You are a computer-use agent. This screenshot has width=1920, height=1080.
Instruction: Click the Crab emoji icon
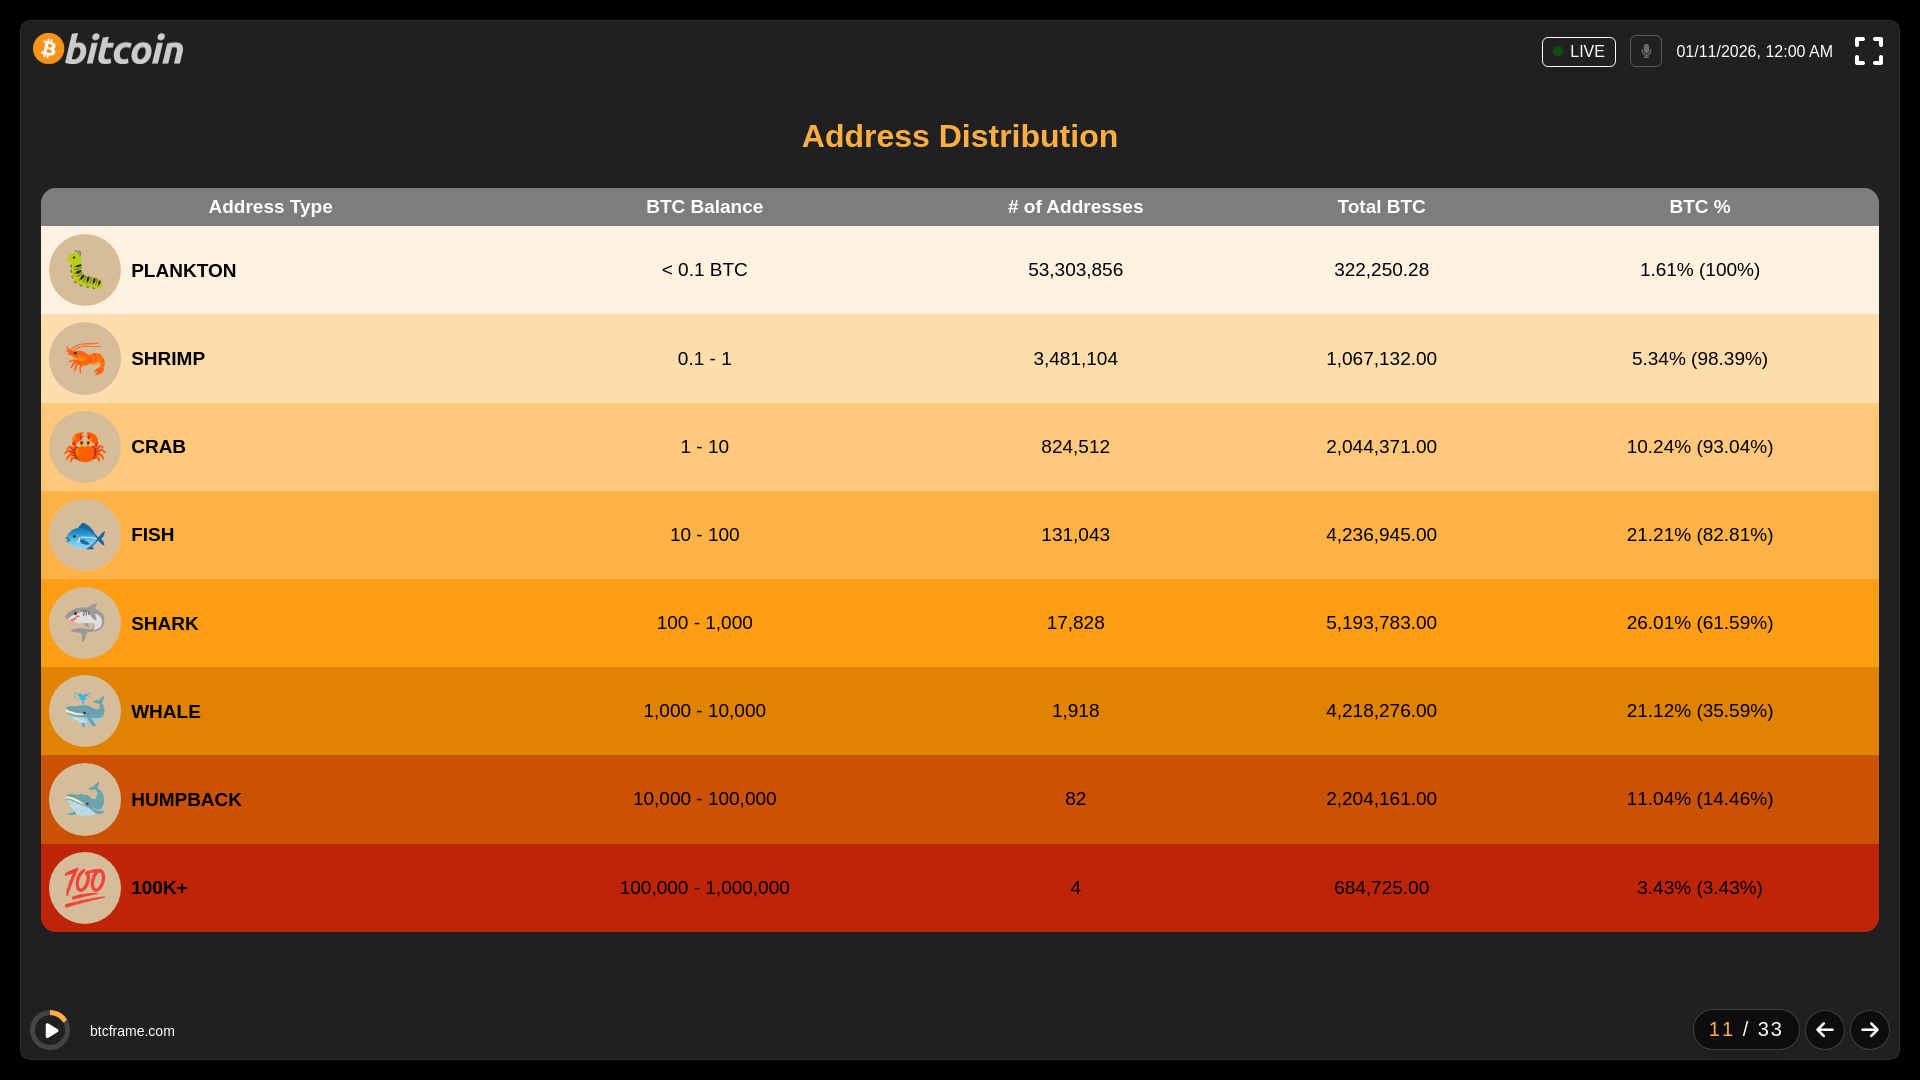coord(85,447)
